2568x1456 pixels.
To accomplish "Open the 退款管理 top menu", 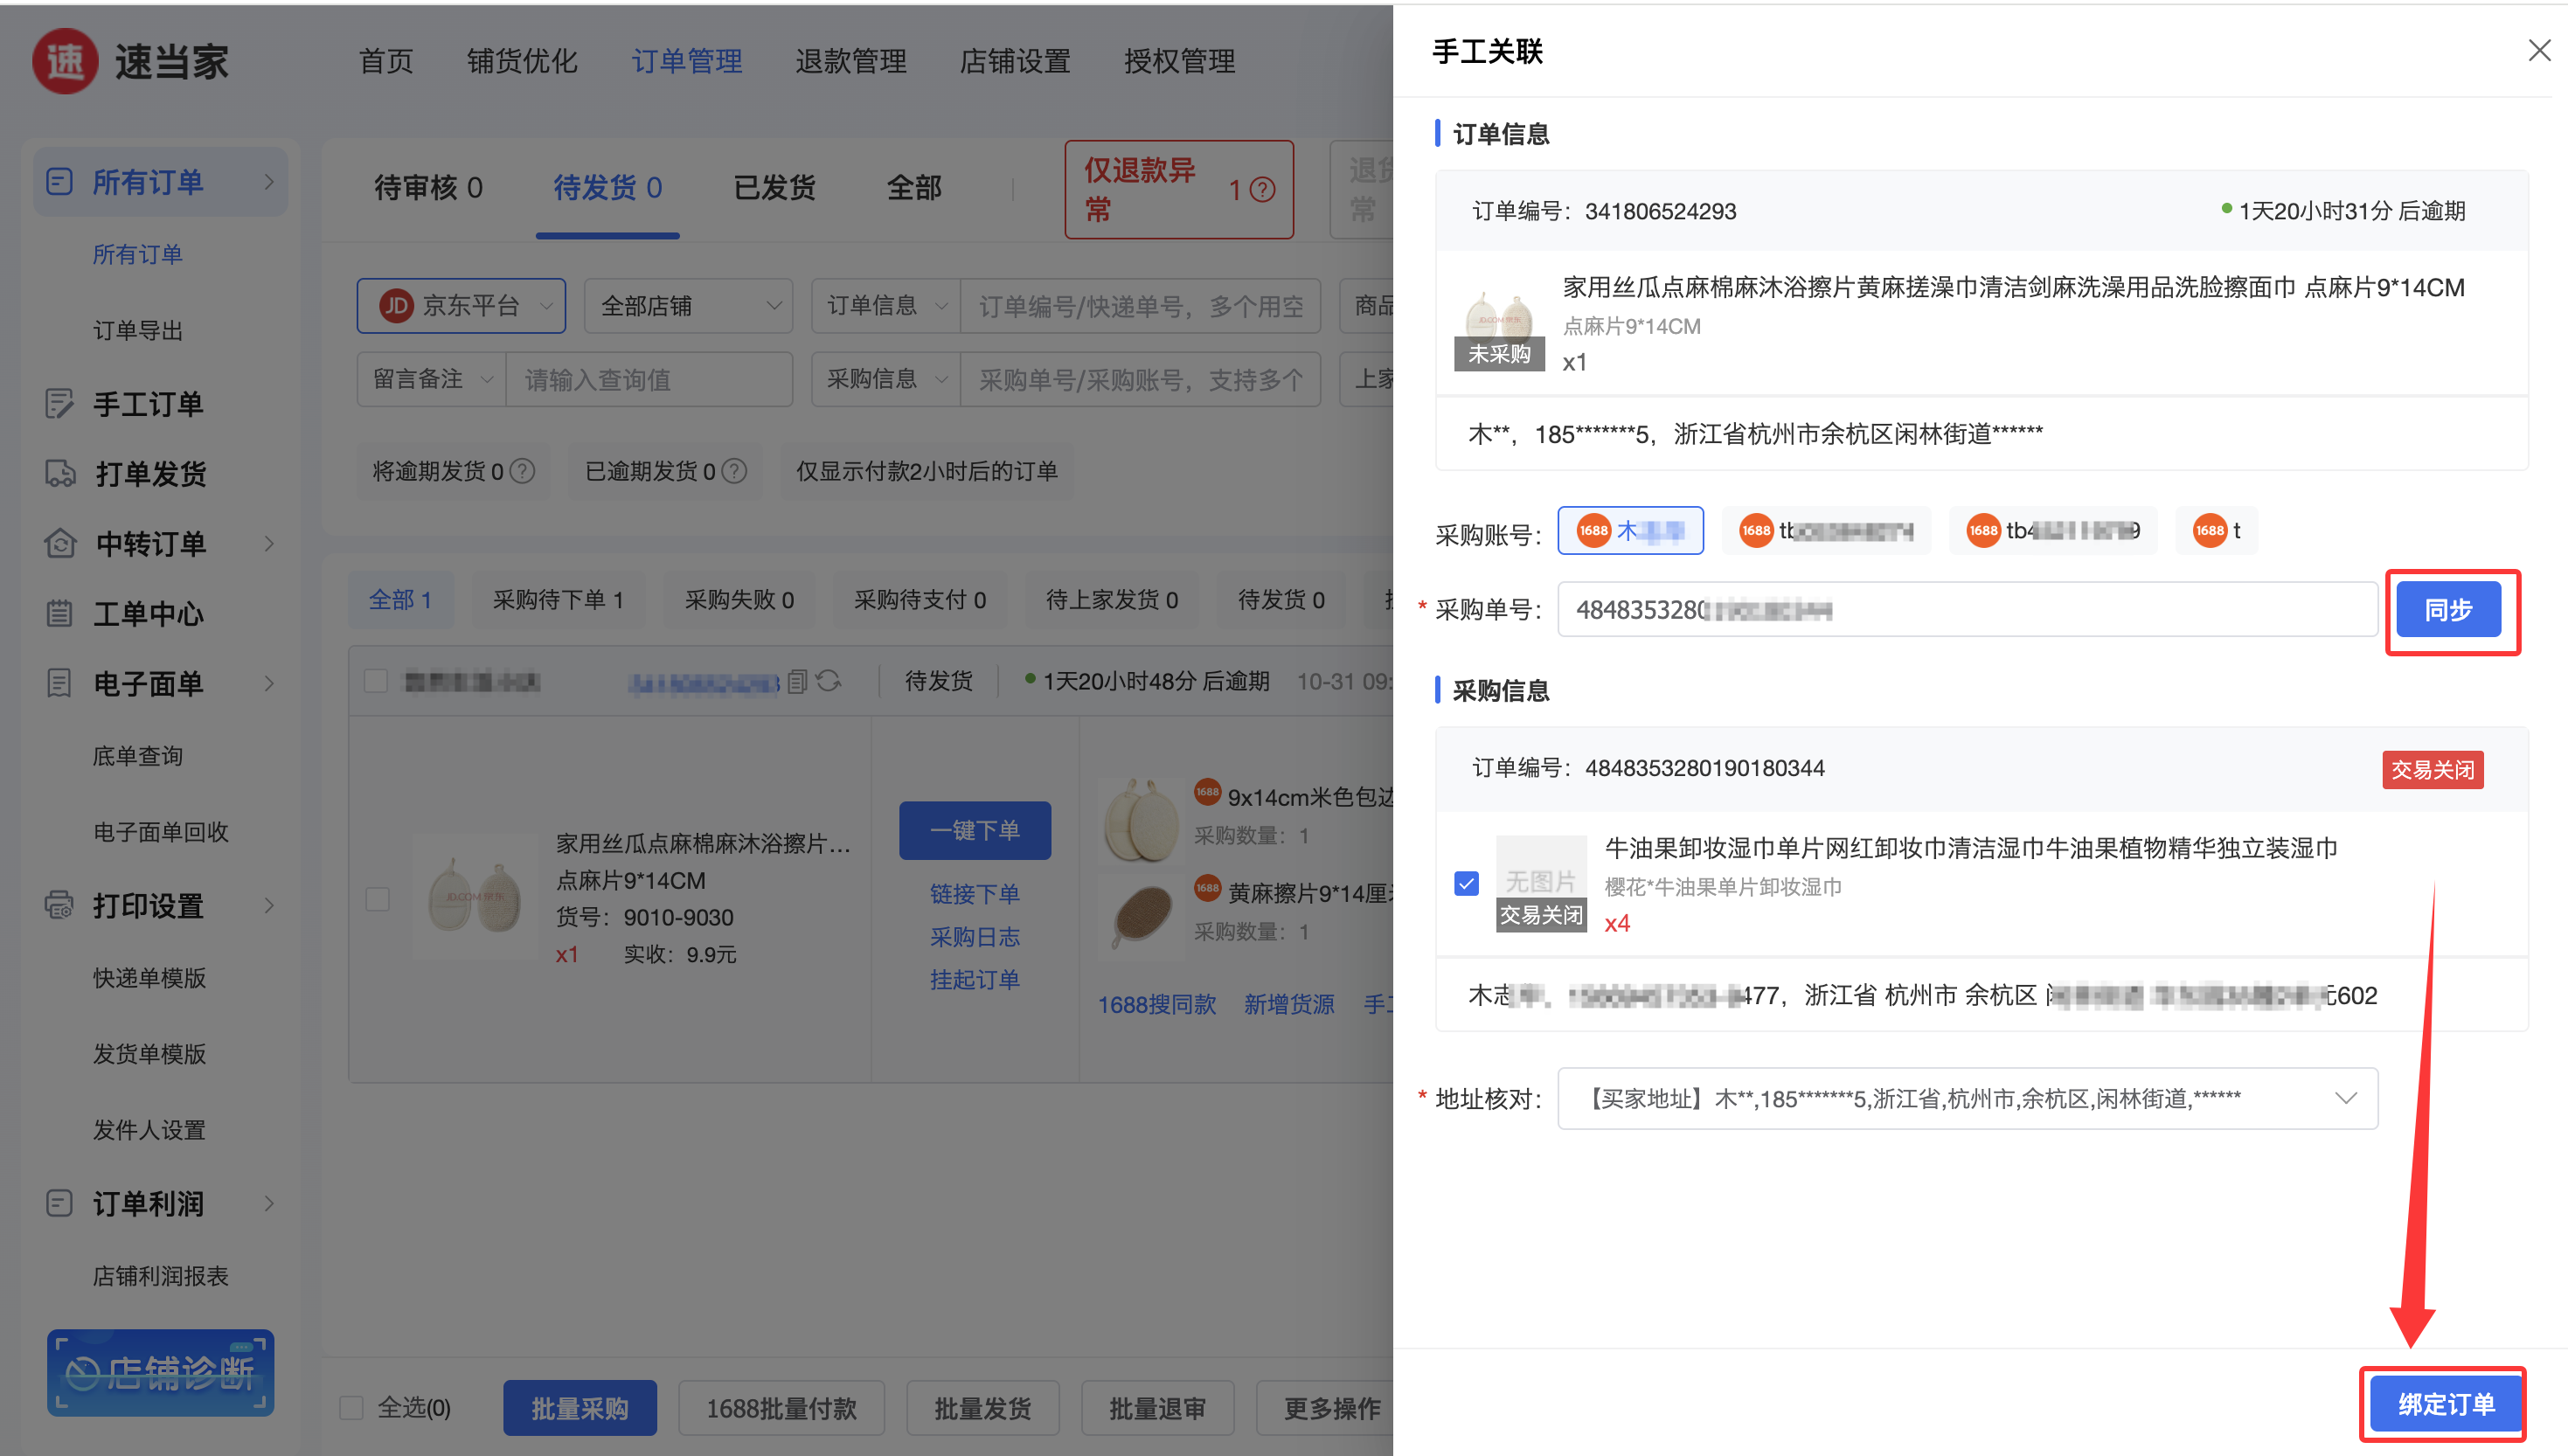I will (850, 61).
